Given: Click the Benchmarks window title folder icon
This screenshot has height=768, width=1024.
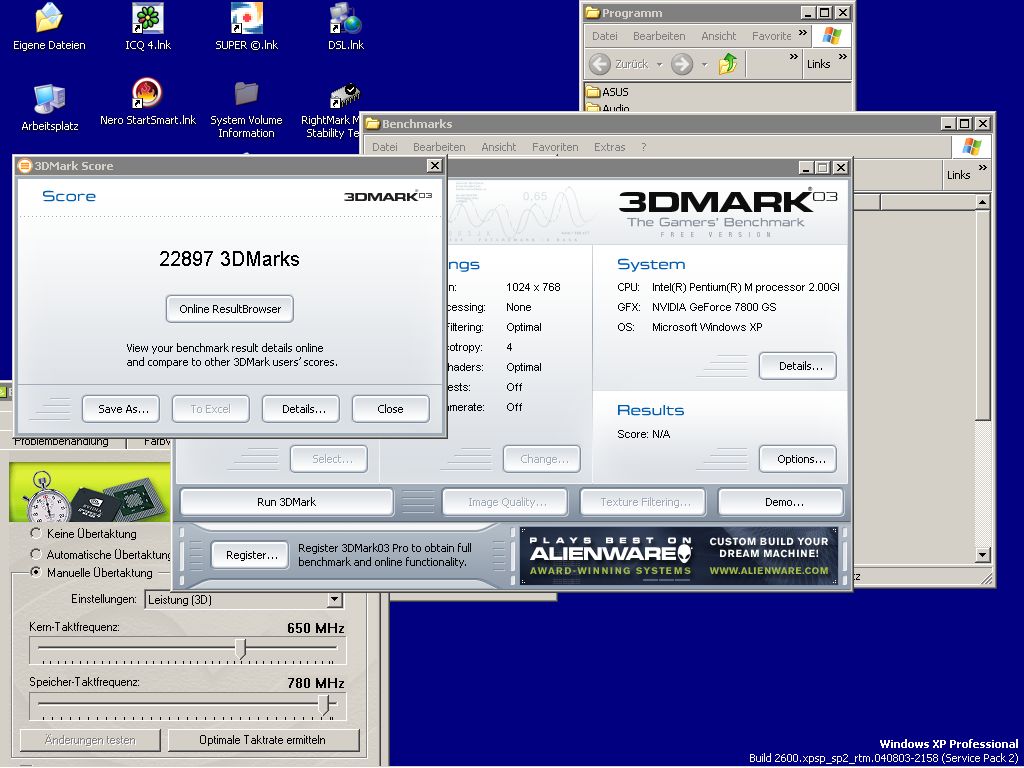Looking at the screenshot, I should coord(373,123).
